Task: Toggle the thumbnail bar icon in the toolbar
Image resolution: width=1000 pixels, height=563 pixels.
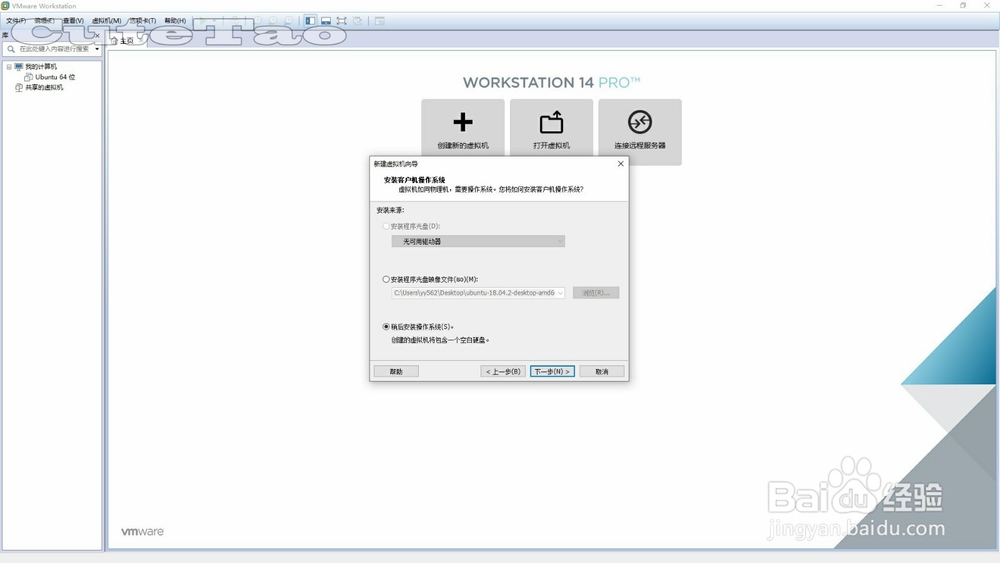Action: point(326,20)
